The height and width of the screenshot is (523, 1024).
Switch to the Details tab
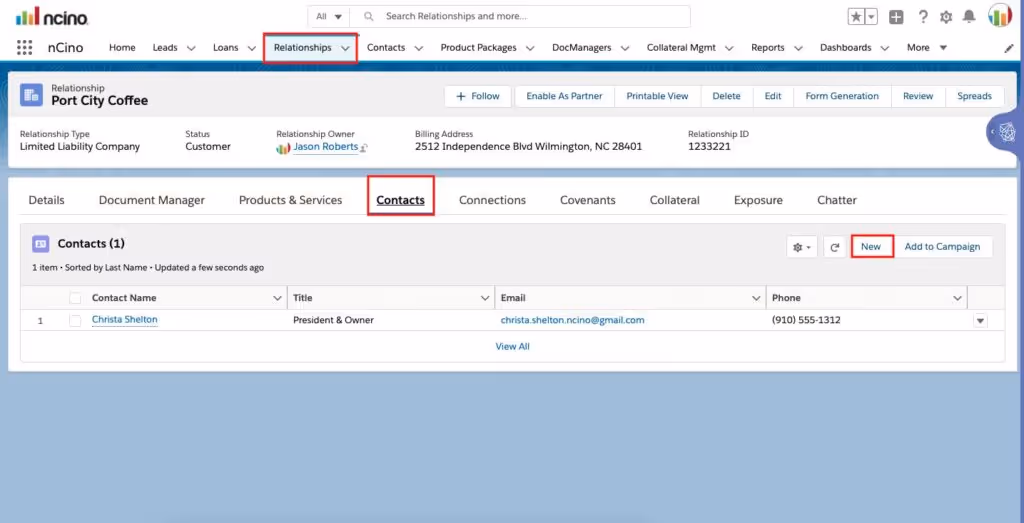point(46,200)
